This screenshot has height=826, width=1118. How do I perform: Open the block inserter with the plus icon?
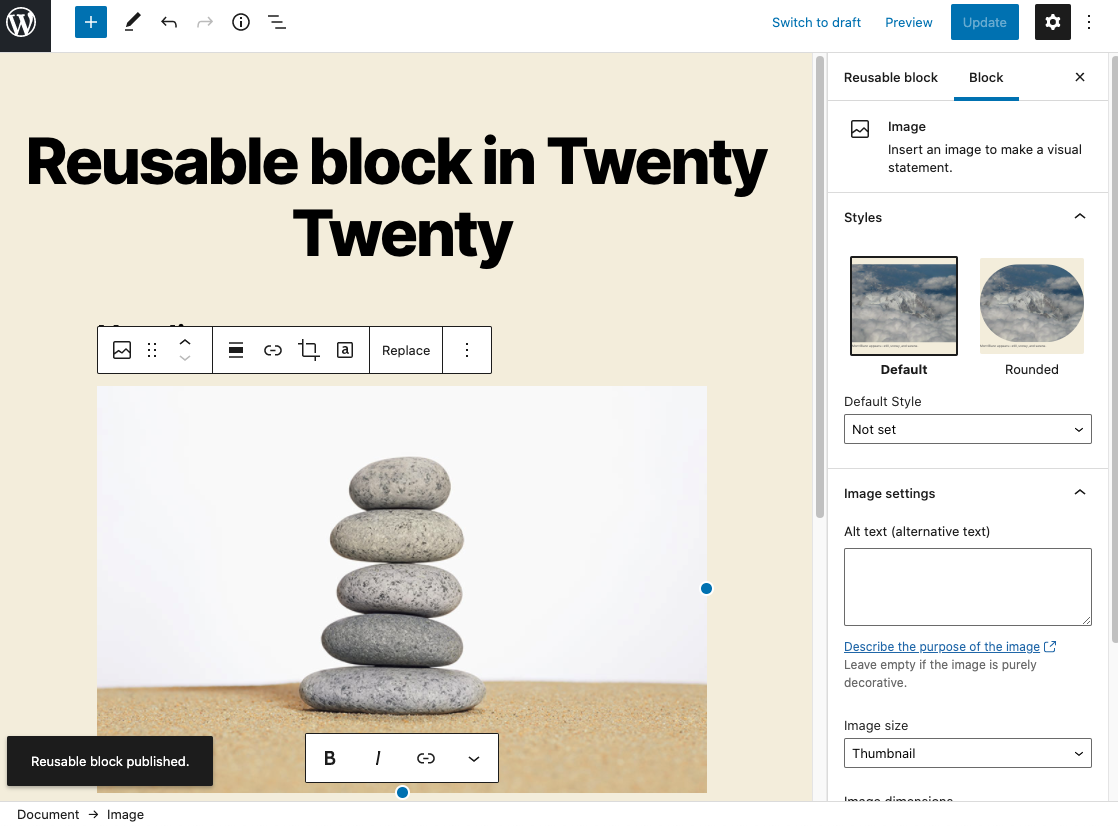coord(91,21)
